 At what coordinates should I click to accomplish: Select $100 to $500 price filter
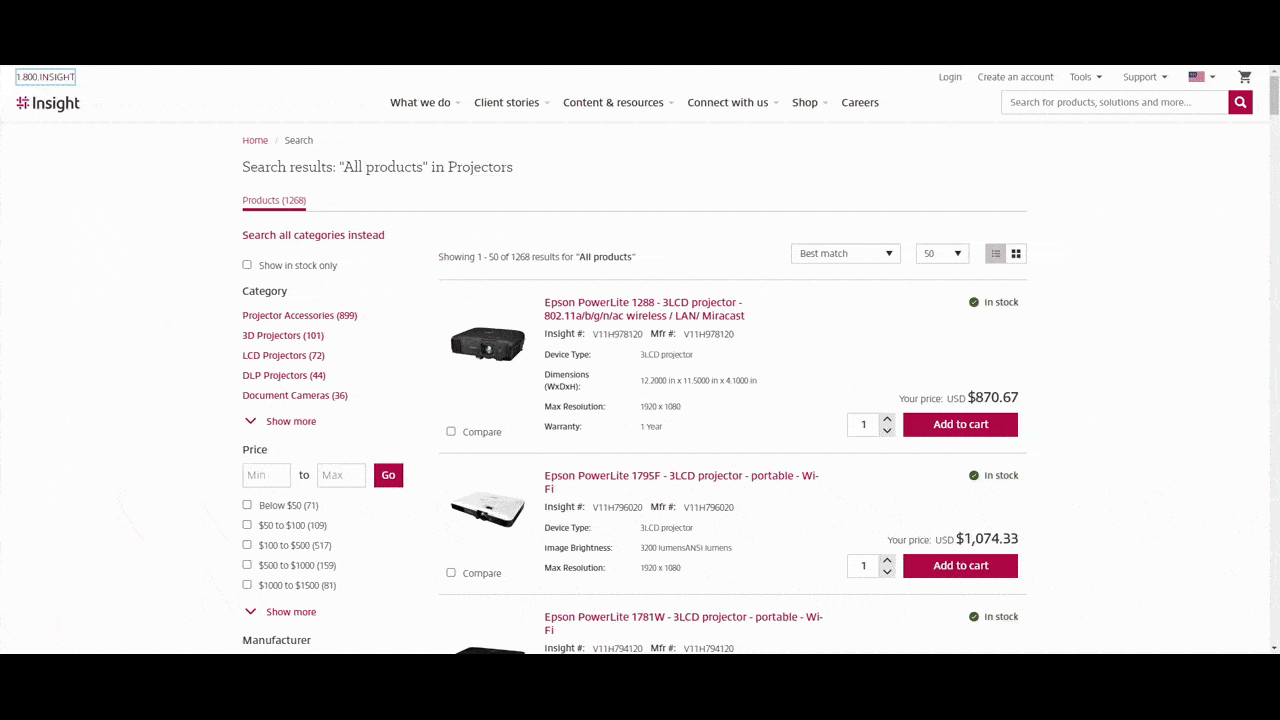[x=247, y=545]
